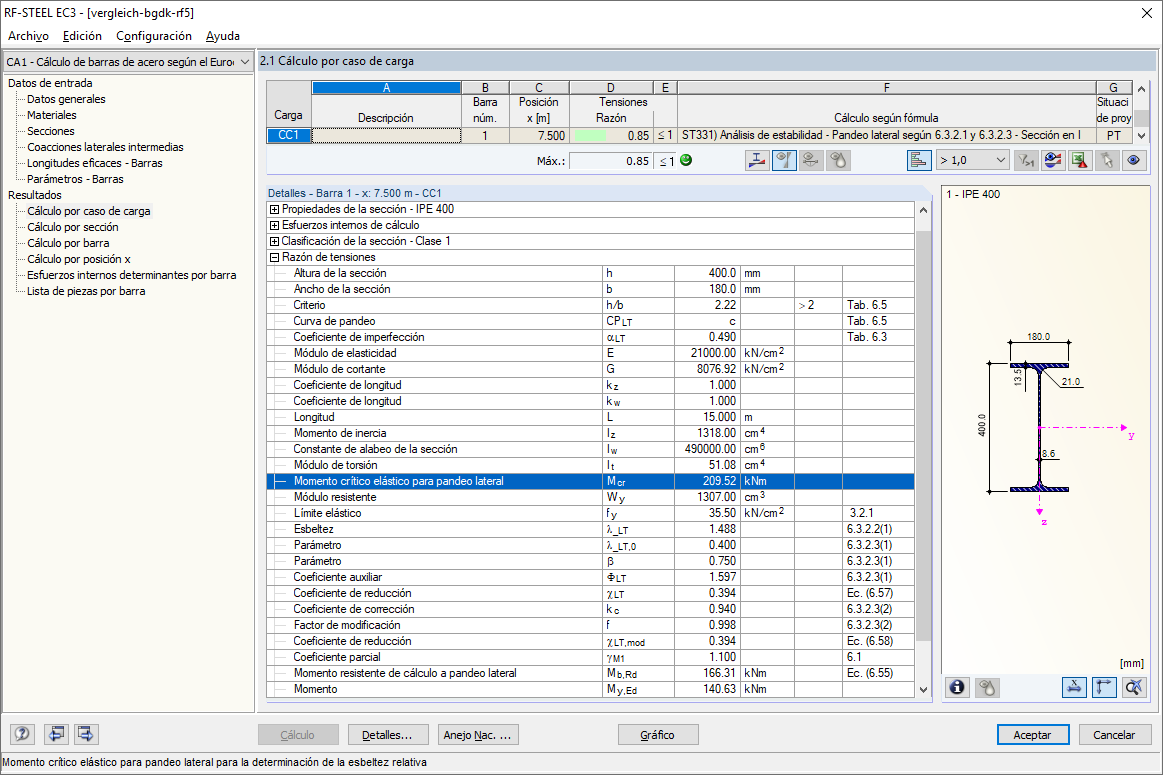Open Parámetros - Barras
The image size is (1163, 775).
click(x=76, y=179)
